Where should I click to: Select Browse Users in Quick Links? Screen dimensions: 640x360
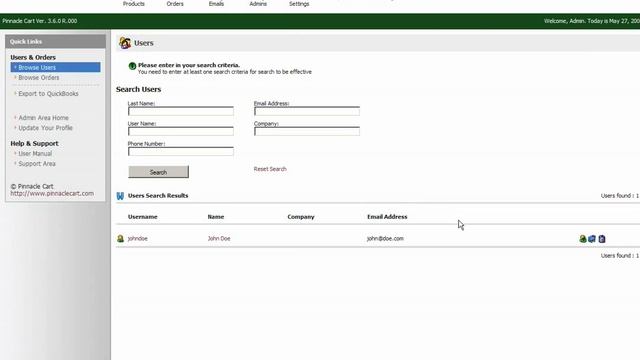tap(56, 67)
